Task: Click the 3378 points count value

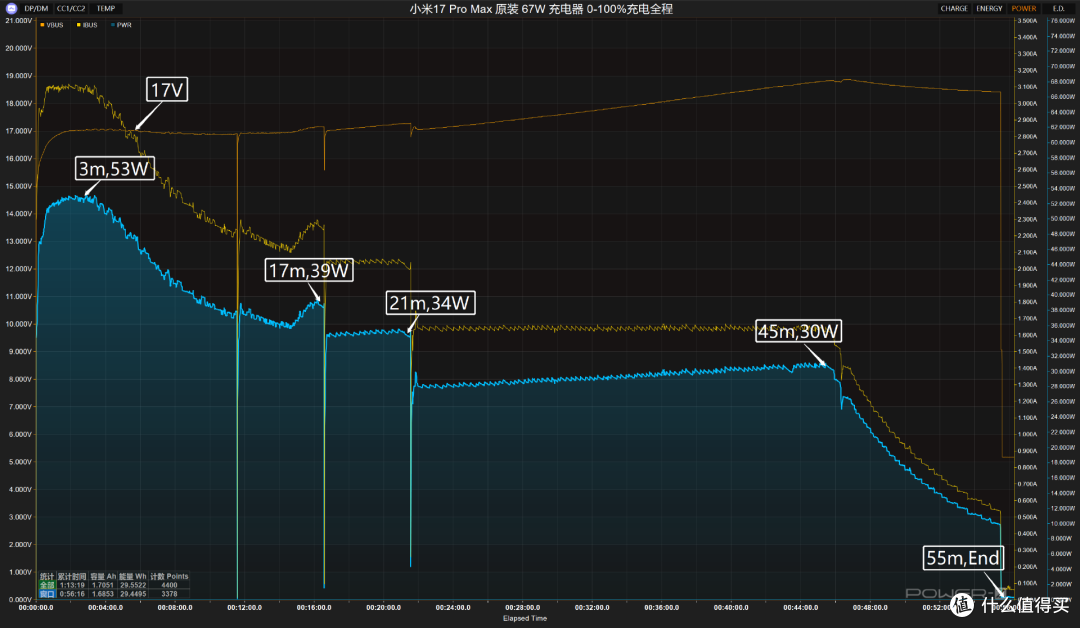Action: pyautogui.click(x=169, y=594)
